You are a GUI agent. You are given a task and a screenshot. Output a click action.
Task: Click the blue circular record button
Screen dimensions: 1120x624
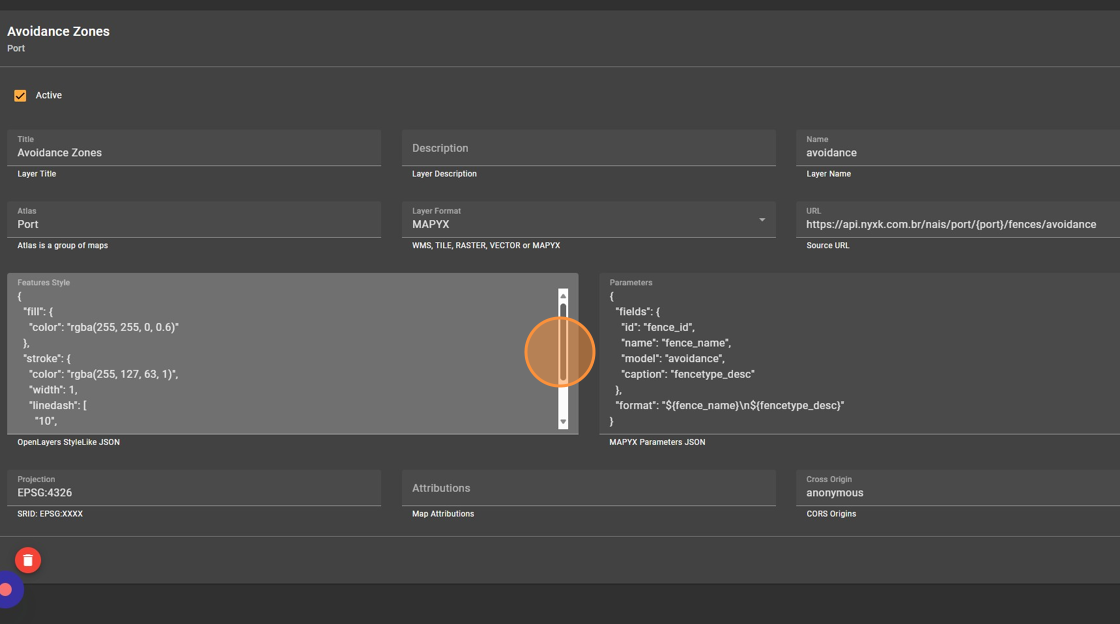click(7, 590)
